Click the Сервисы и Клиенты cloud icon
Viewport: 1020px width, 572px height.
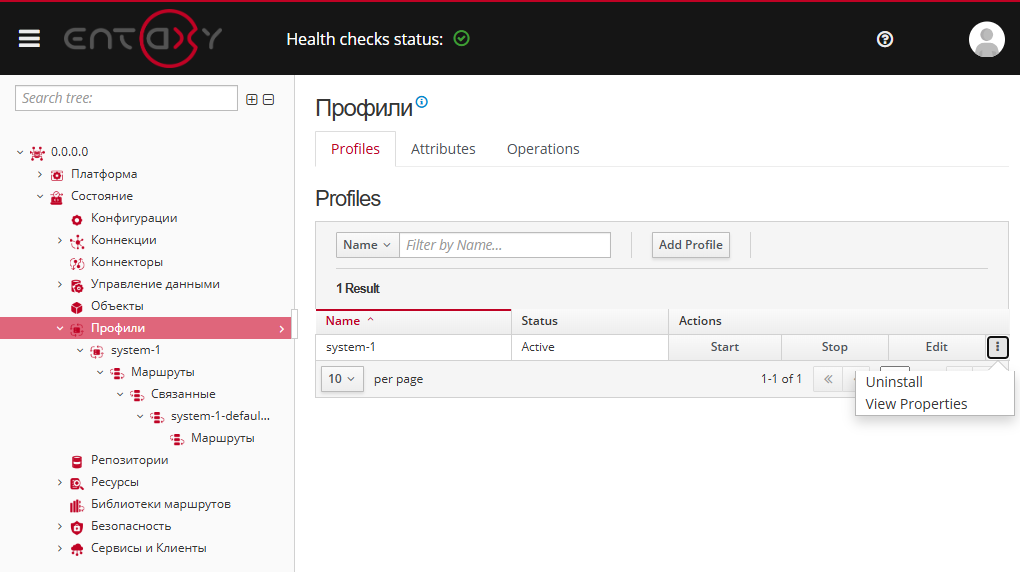[x=77, y=549]
